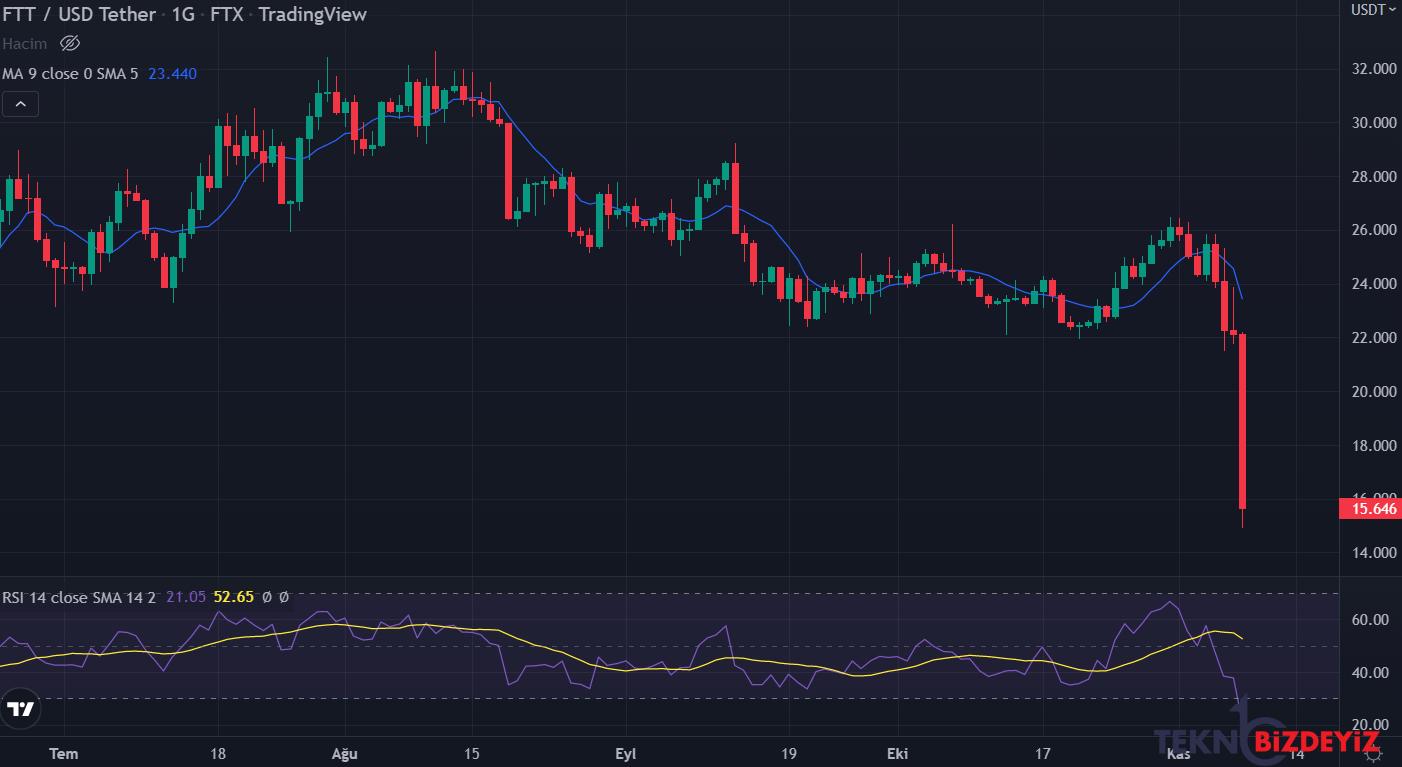The width and height of the screenshot is (1402, 767).
Task: Click the MA 9 close indicator legend
Action: point(70,73)
